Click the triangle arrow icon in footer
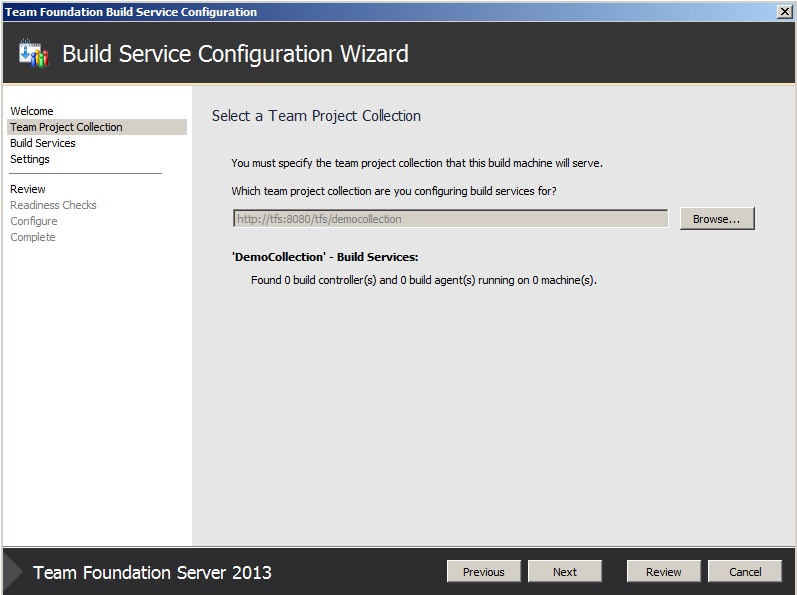797x595 pixels. [x=13, y=572]
